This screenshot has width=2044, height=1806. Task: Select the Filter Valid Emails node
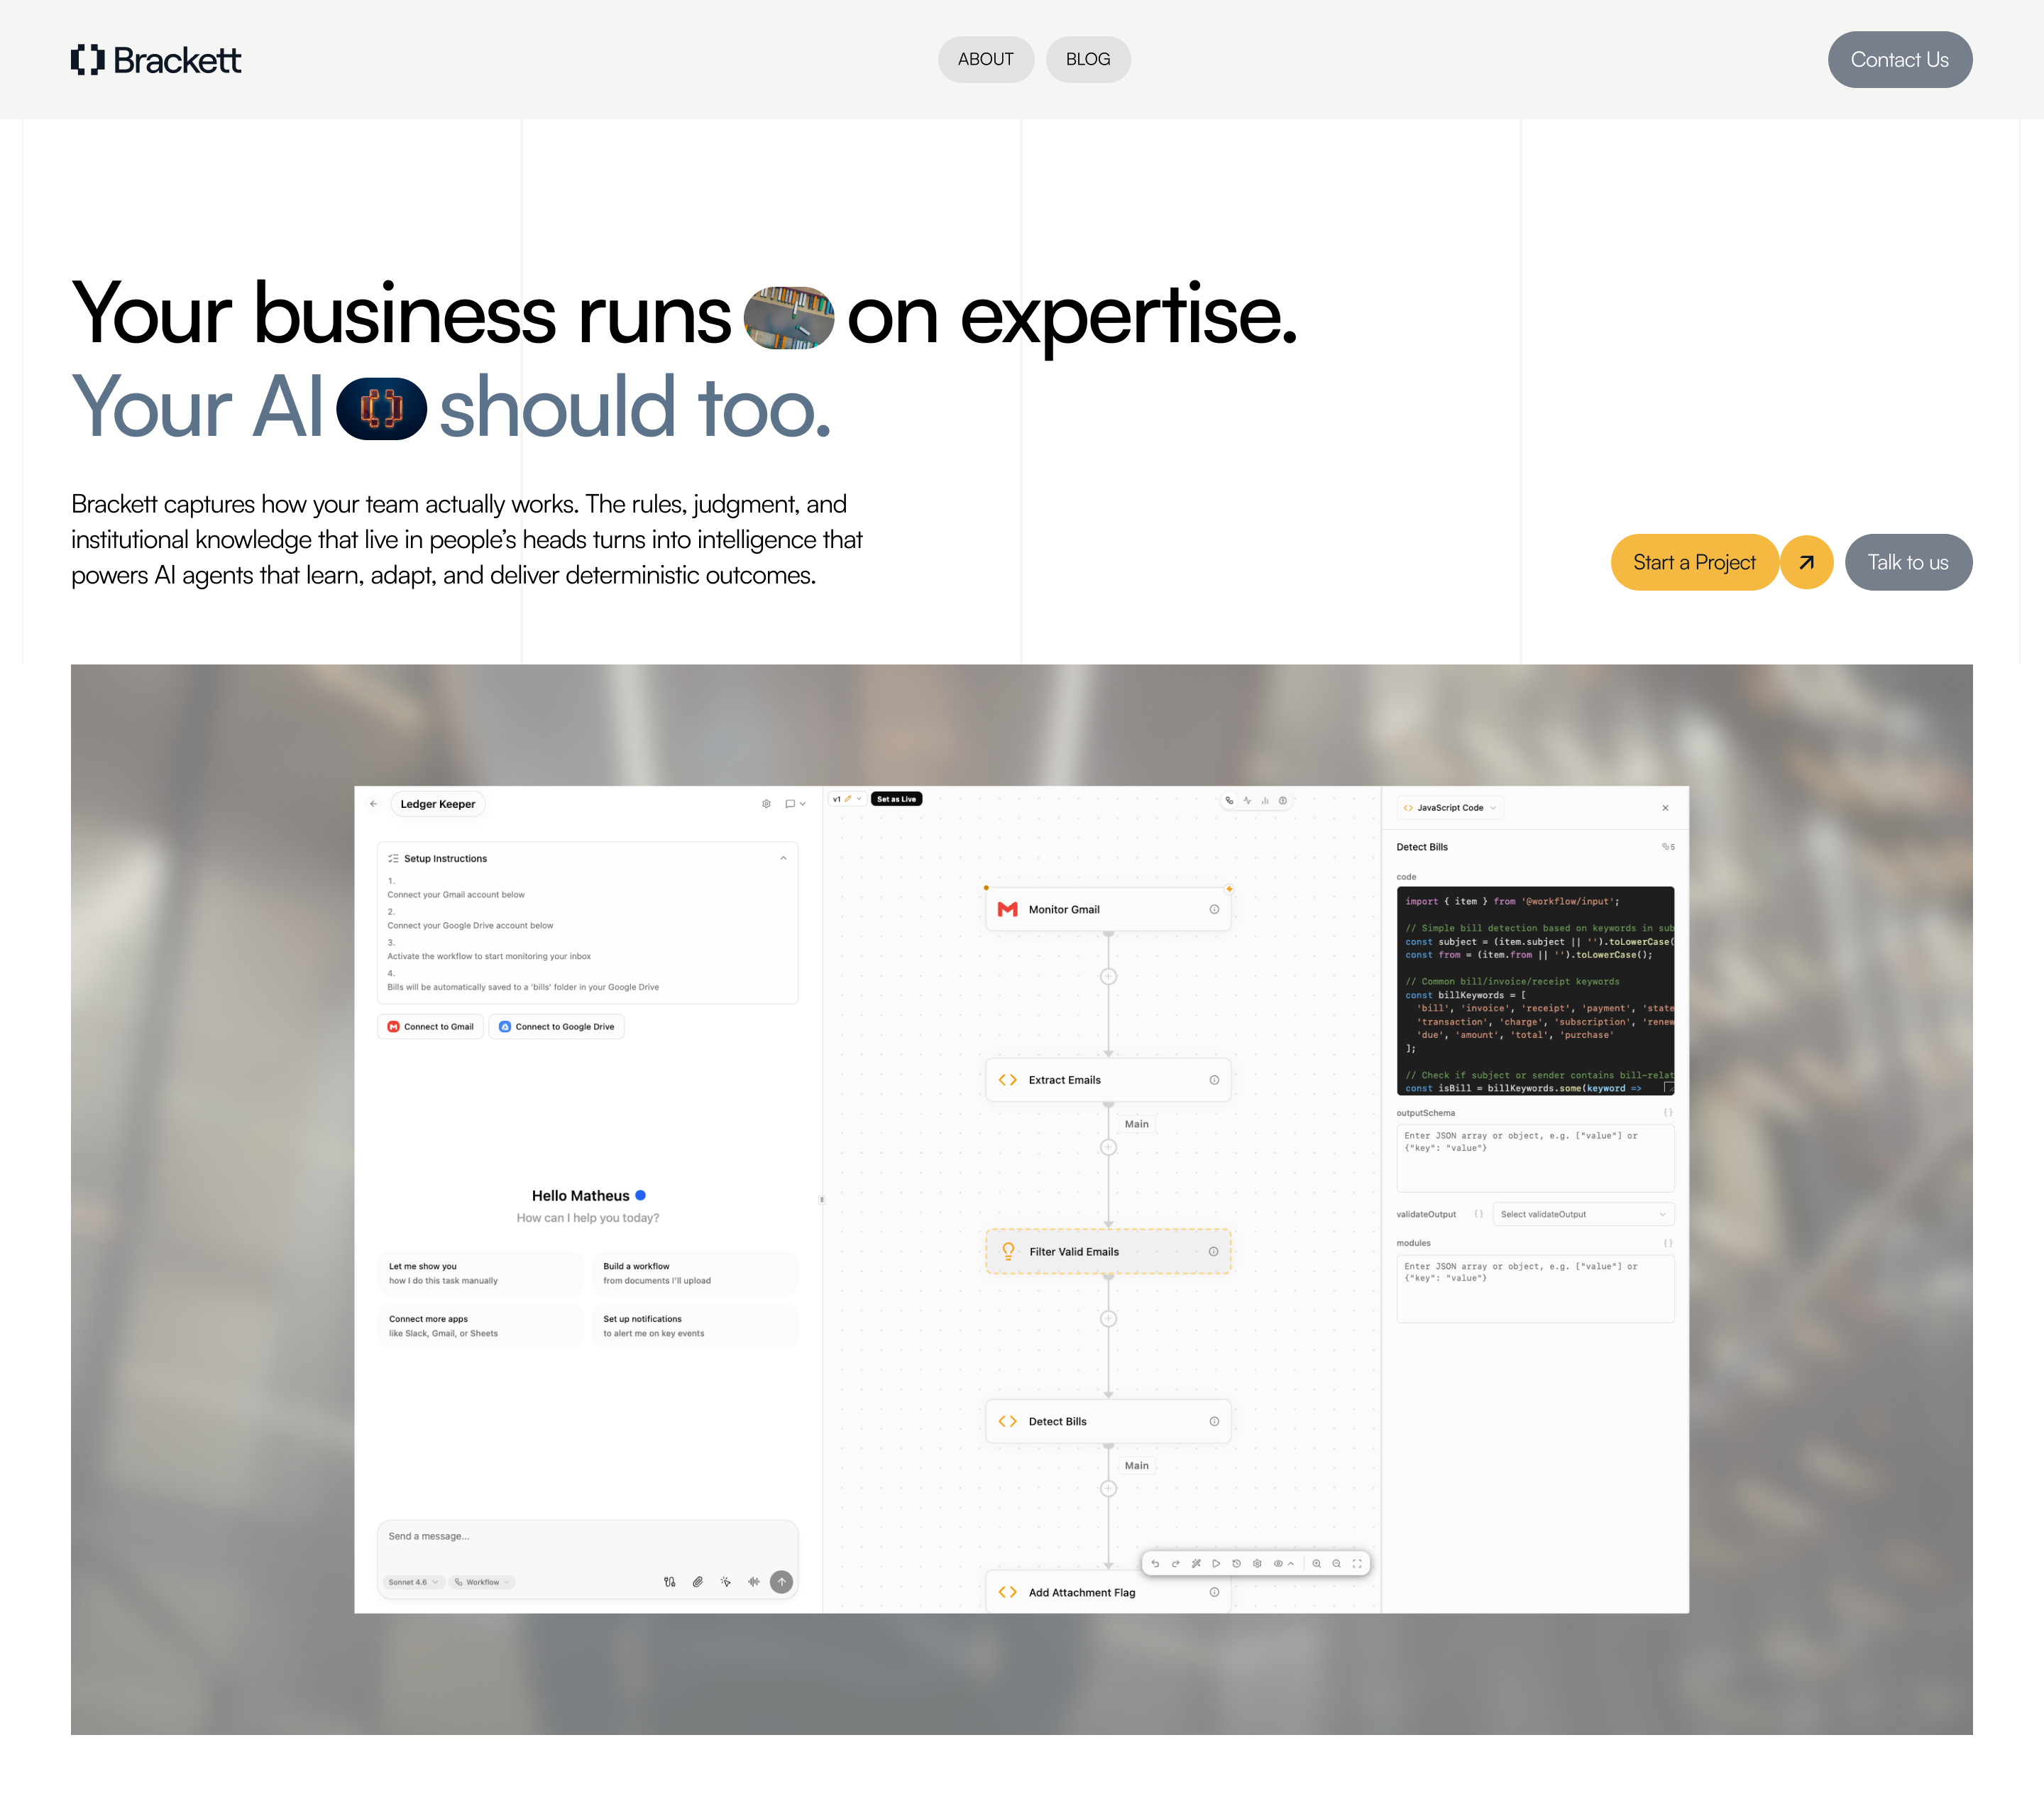click(1107, 1251)
